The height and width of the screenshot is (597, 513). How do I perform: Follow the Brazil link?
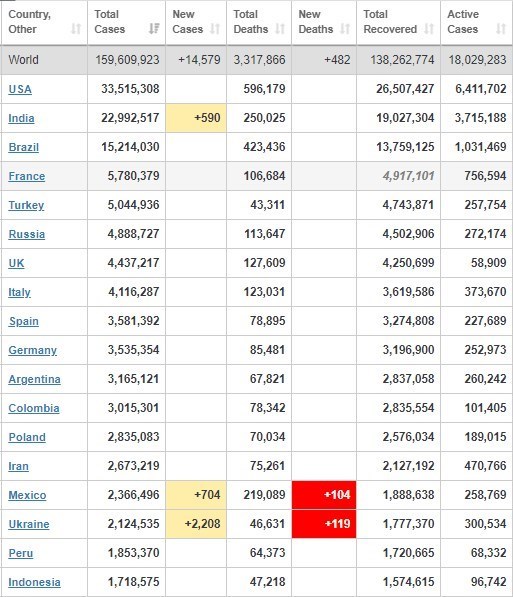coord(24,147)
